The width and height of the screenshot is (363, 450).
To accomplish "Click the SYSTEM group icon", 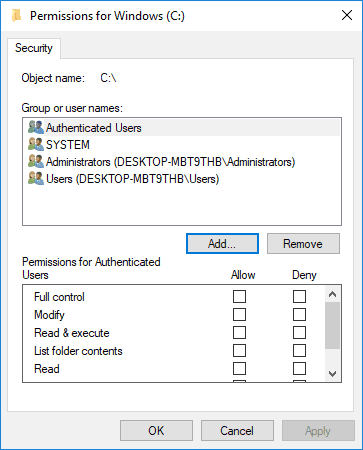I will 36,145.
